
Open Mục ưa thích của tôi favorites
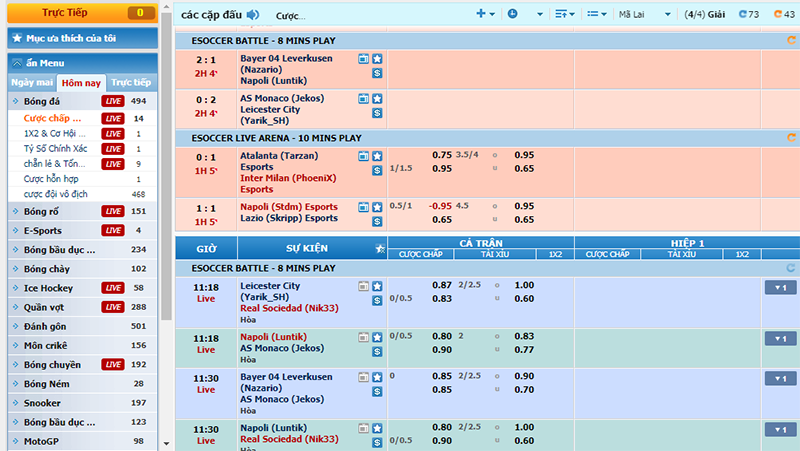click(x=82, y=38)
